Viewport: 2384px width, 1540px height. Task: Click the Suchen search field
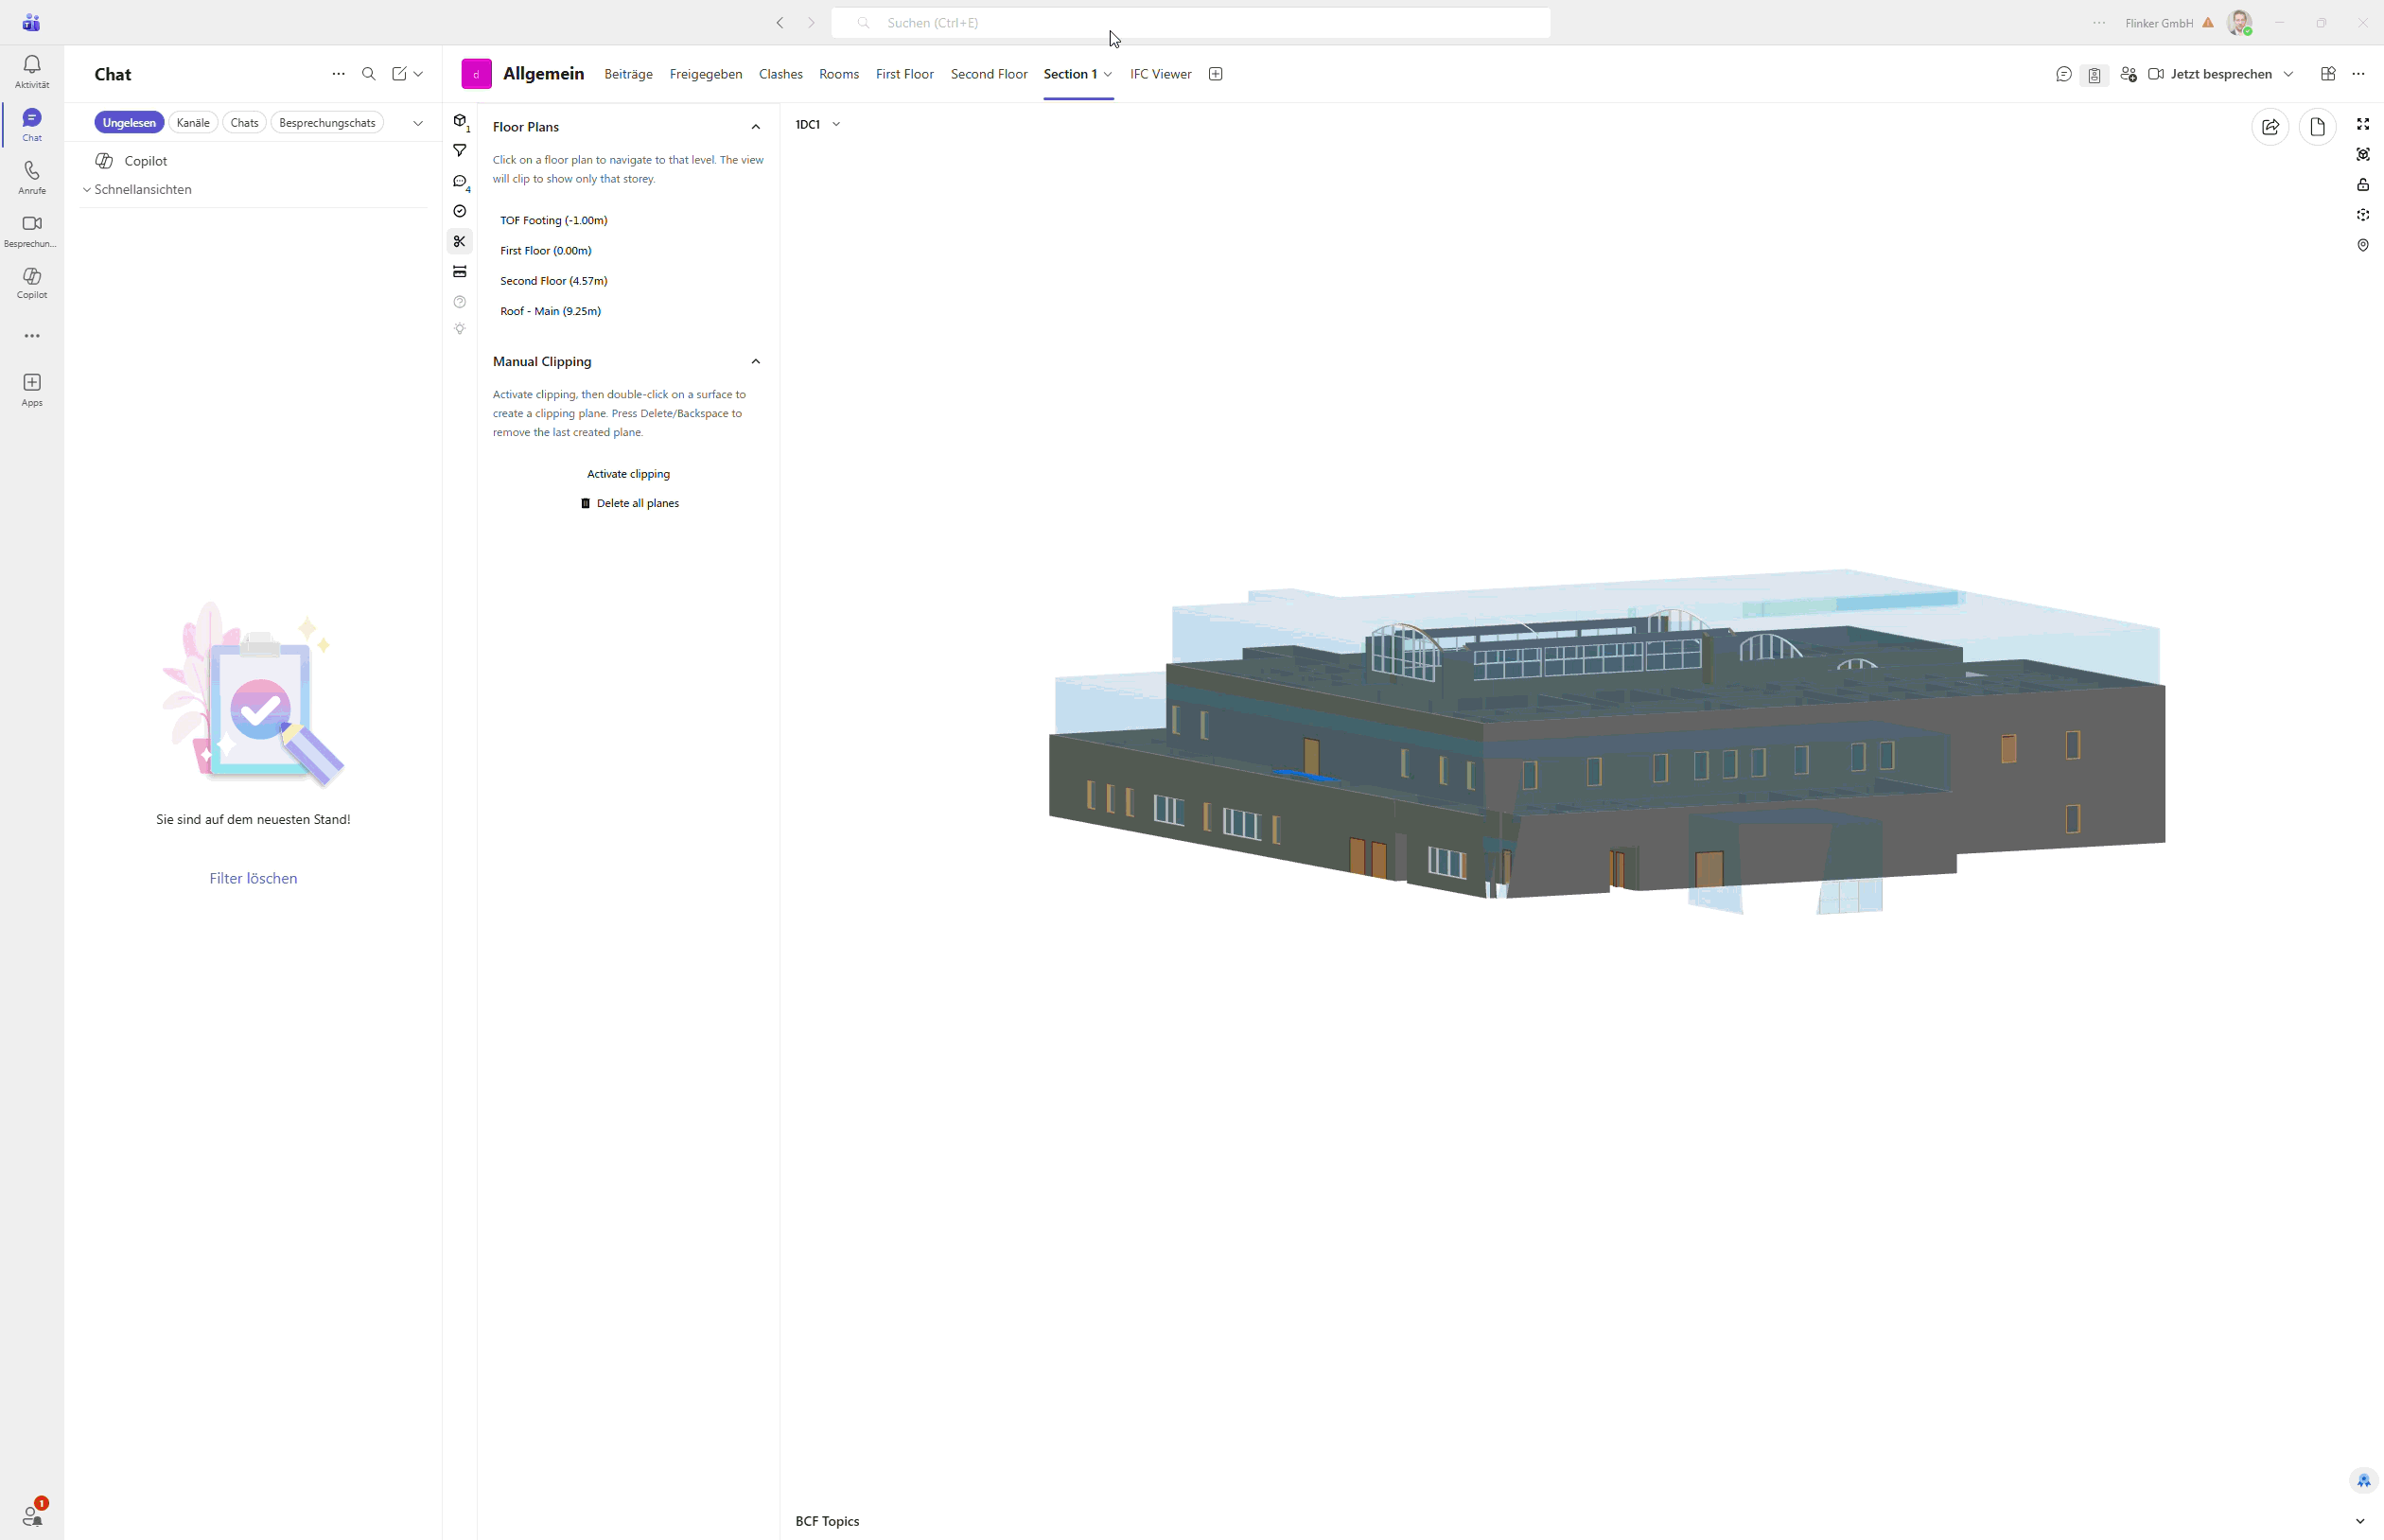1190,23
